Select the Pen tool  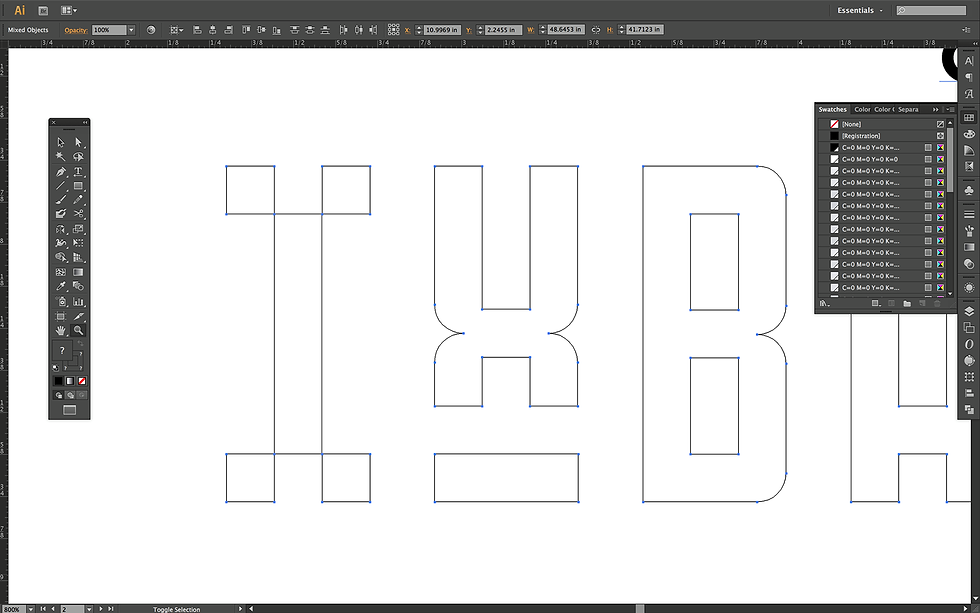[x=61, y=172]
